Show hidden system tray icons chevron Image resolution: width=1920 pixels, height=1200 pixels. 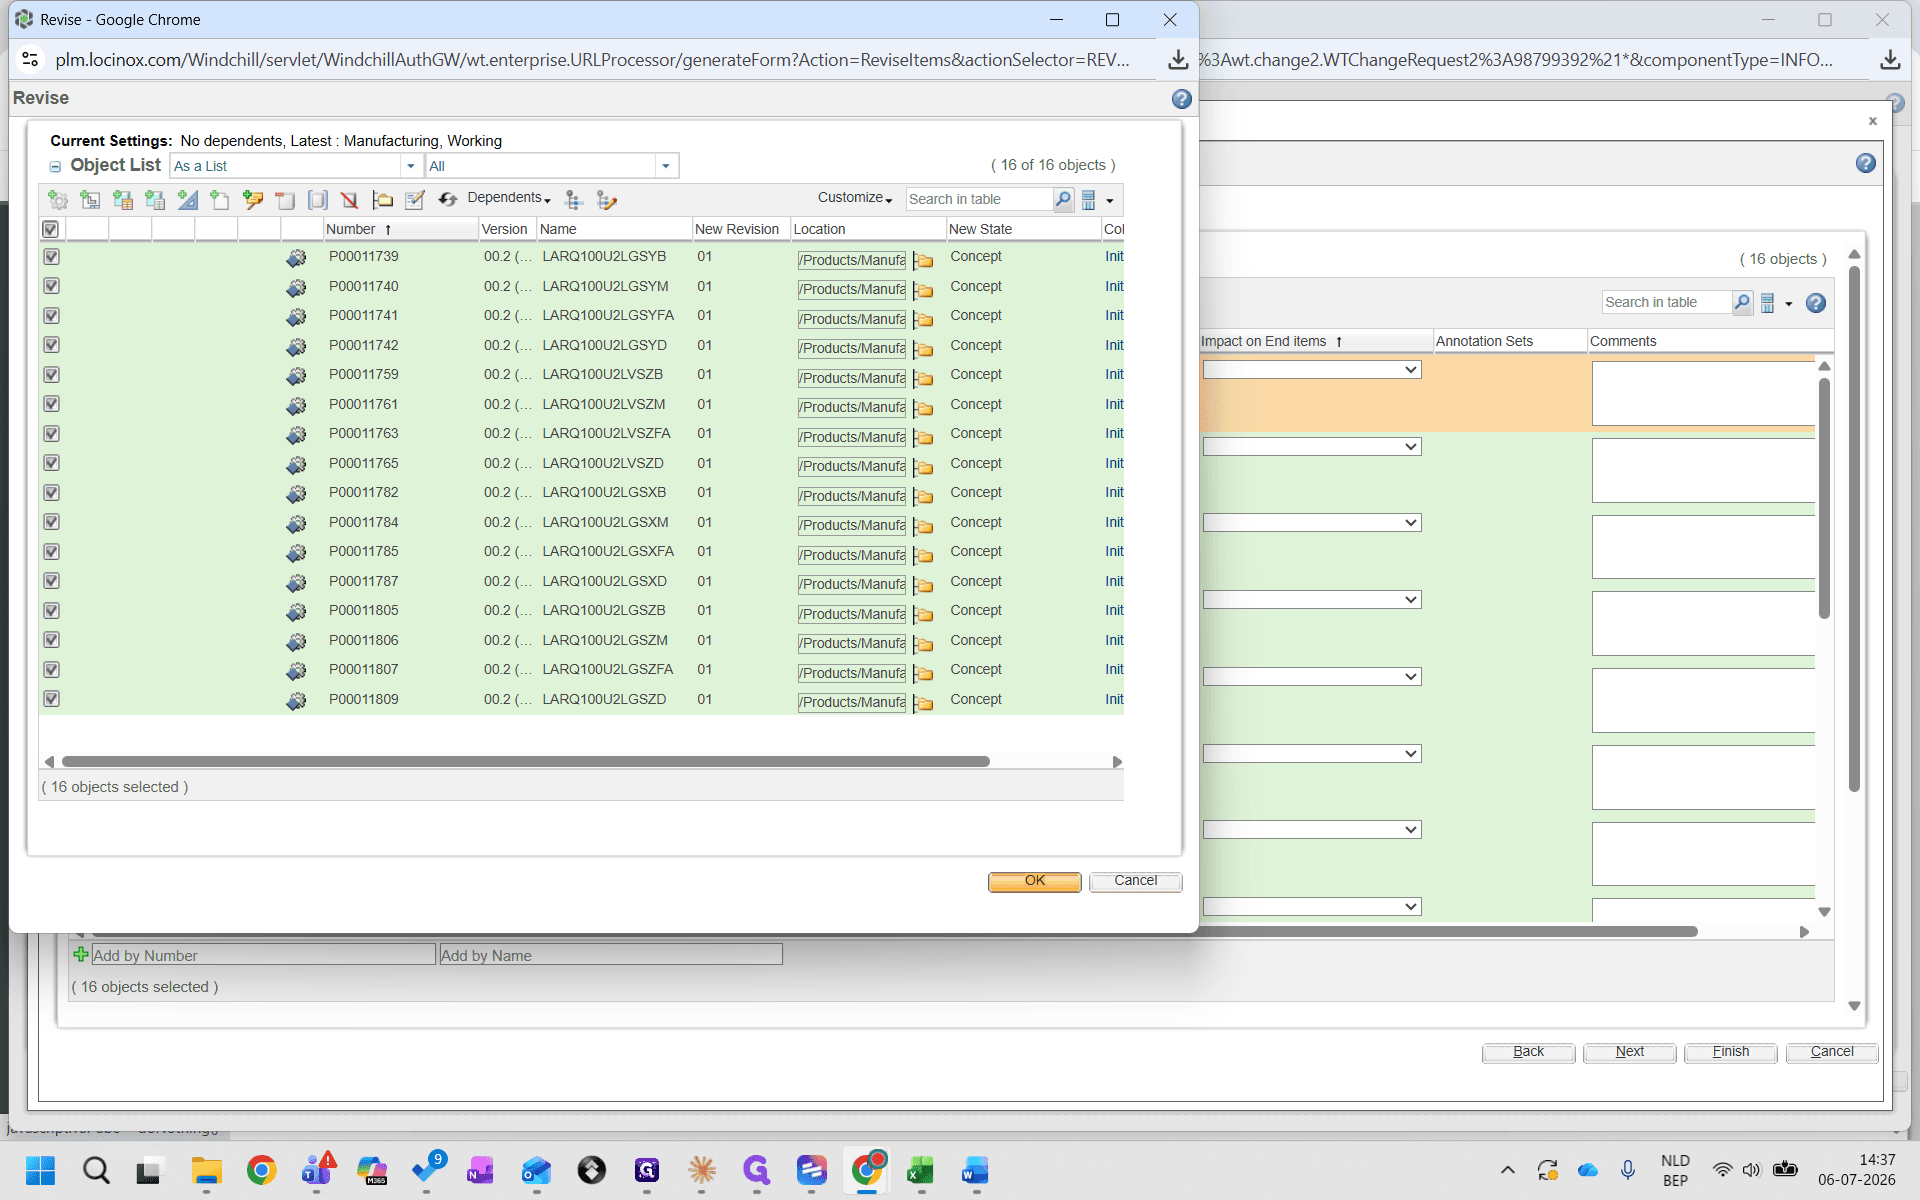tap(1508, 1170)
